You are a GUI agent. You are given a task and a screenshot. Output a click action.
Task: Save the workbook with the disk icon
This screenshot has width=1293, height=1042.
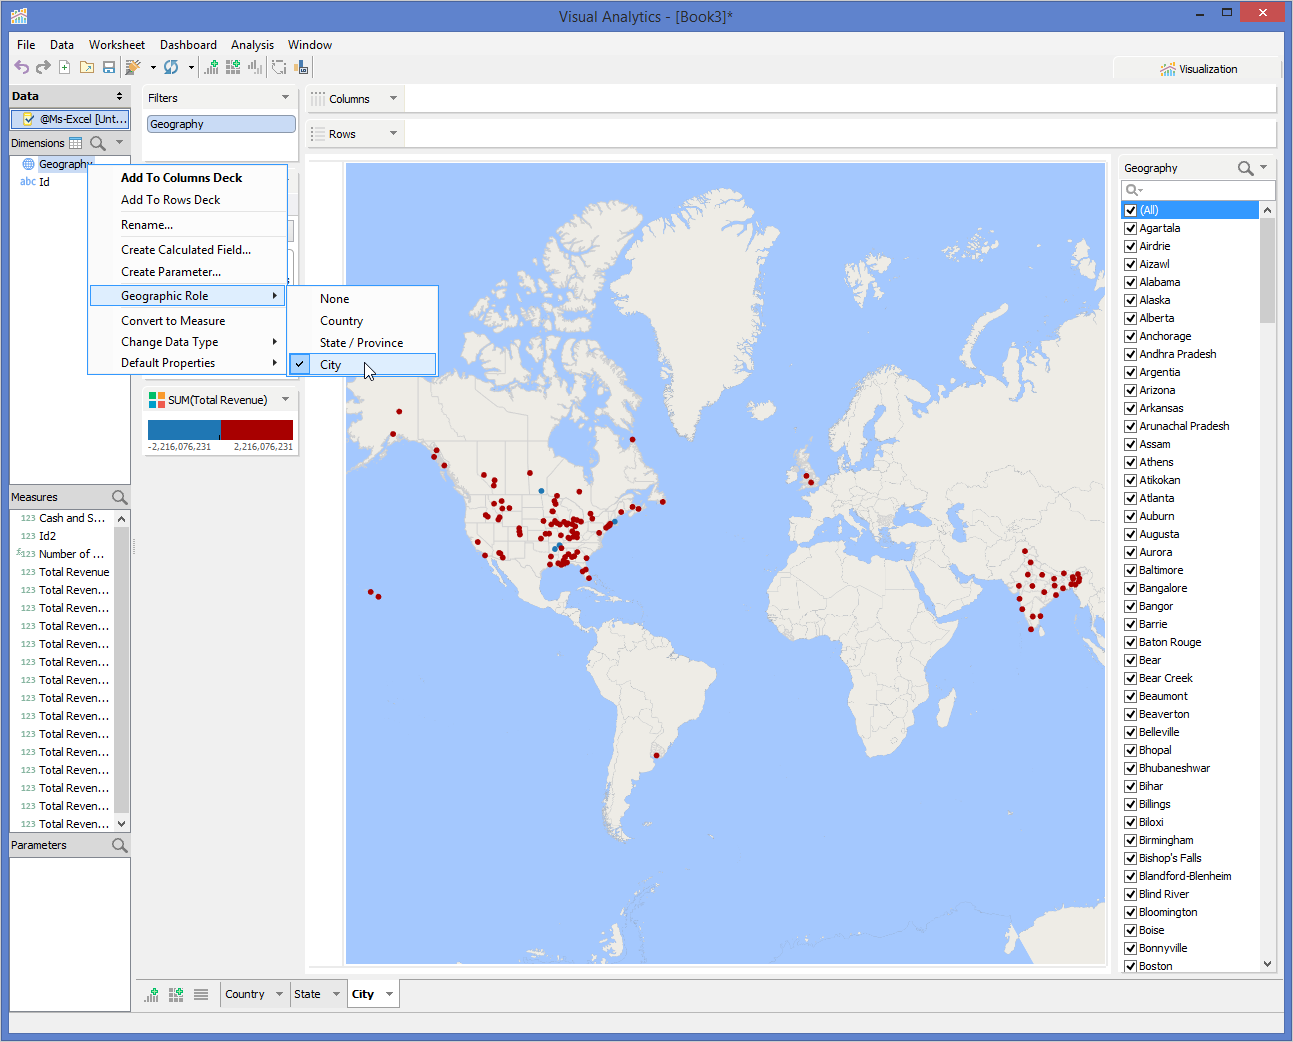109,67
